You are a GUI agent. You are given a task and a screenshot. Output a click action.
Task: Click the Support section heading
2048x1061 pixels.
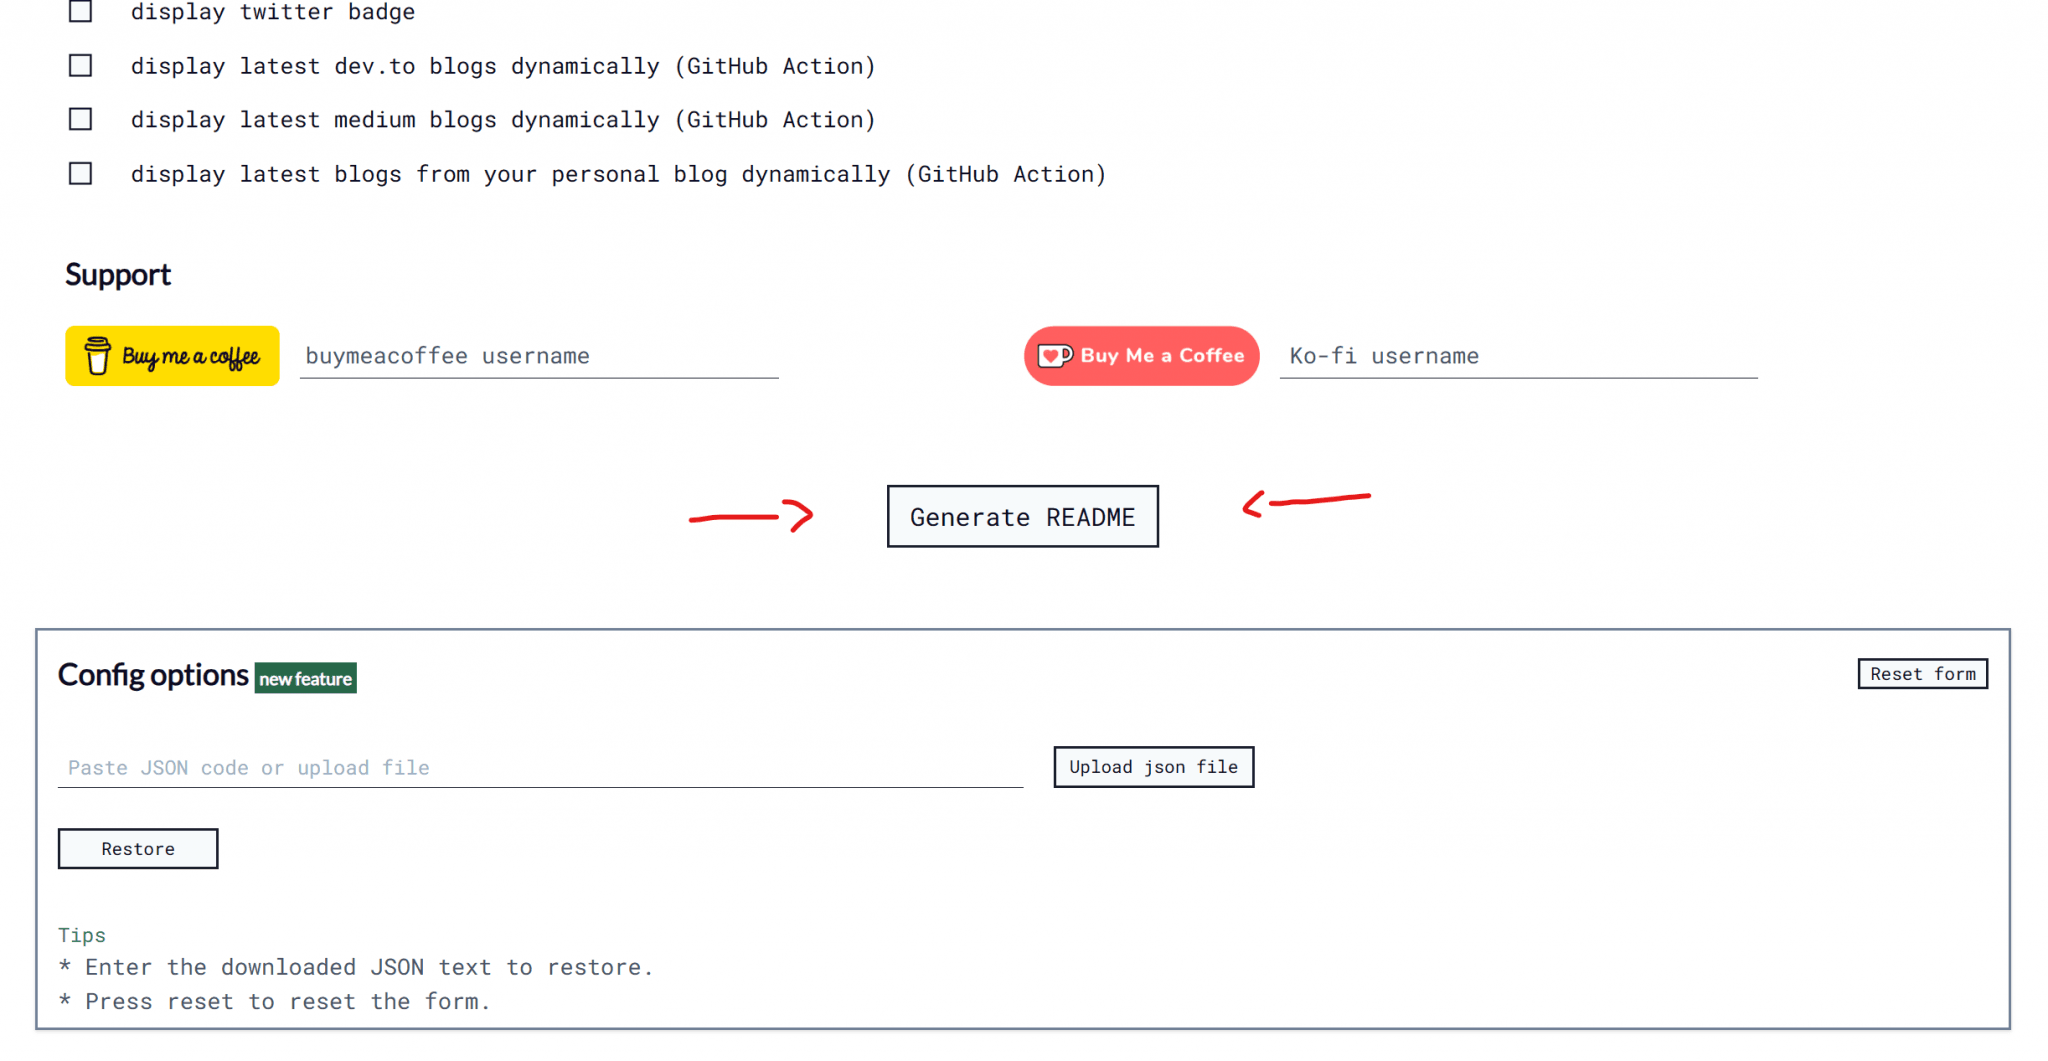[x=118, y=275]
